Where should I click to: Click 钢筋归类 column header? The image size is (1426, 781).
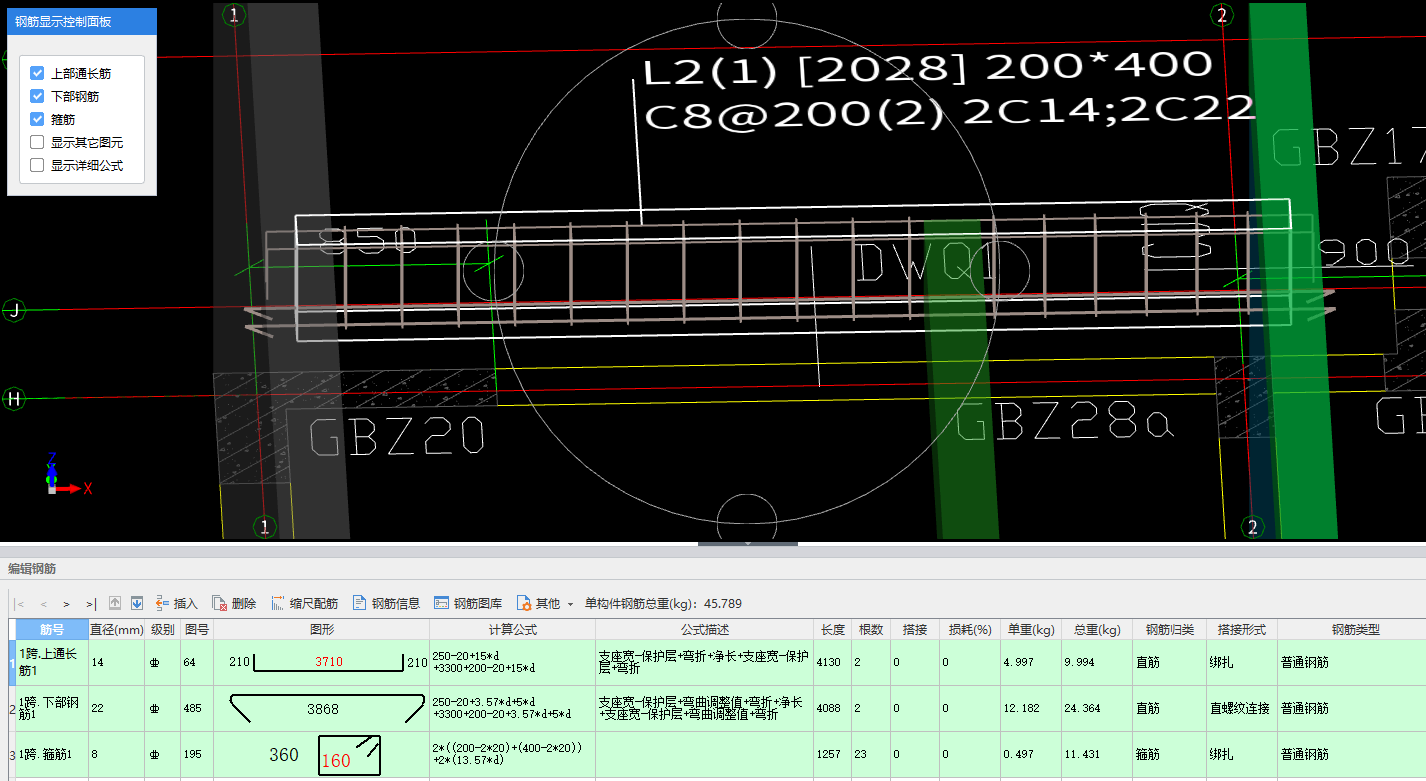tap(1169, 629)
